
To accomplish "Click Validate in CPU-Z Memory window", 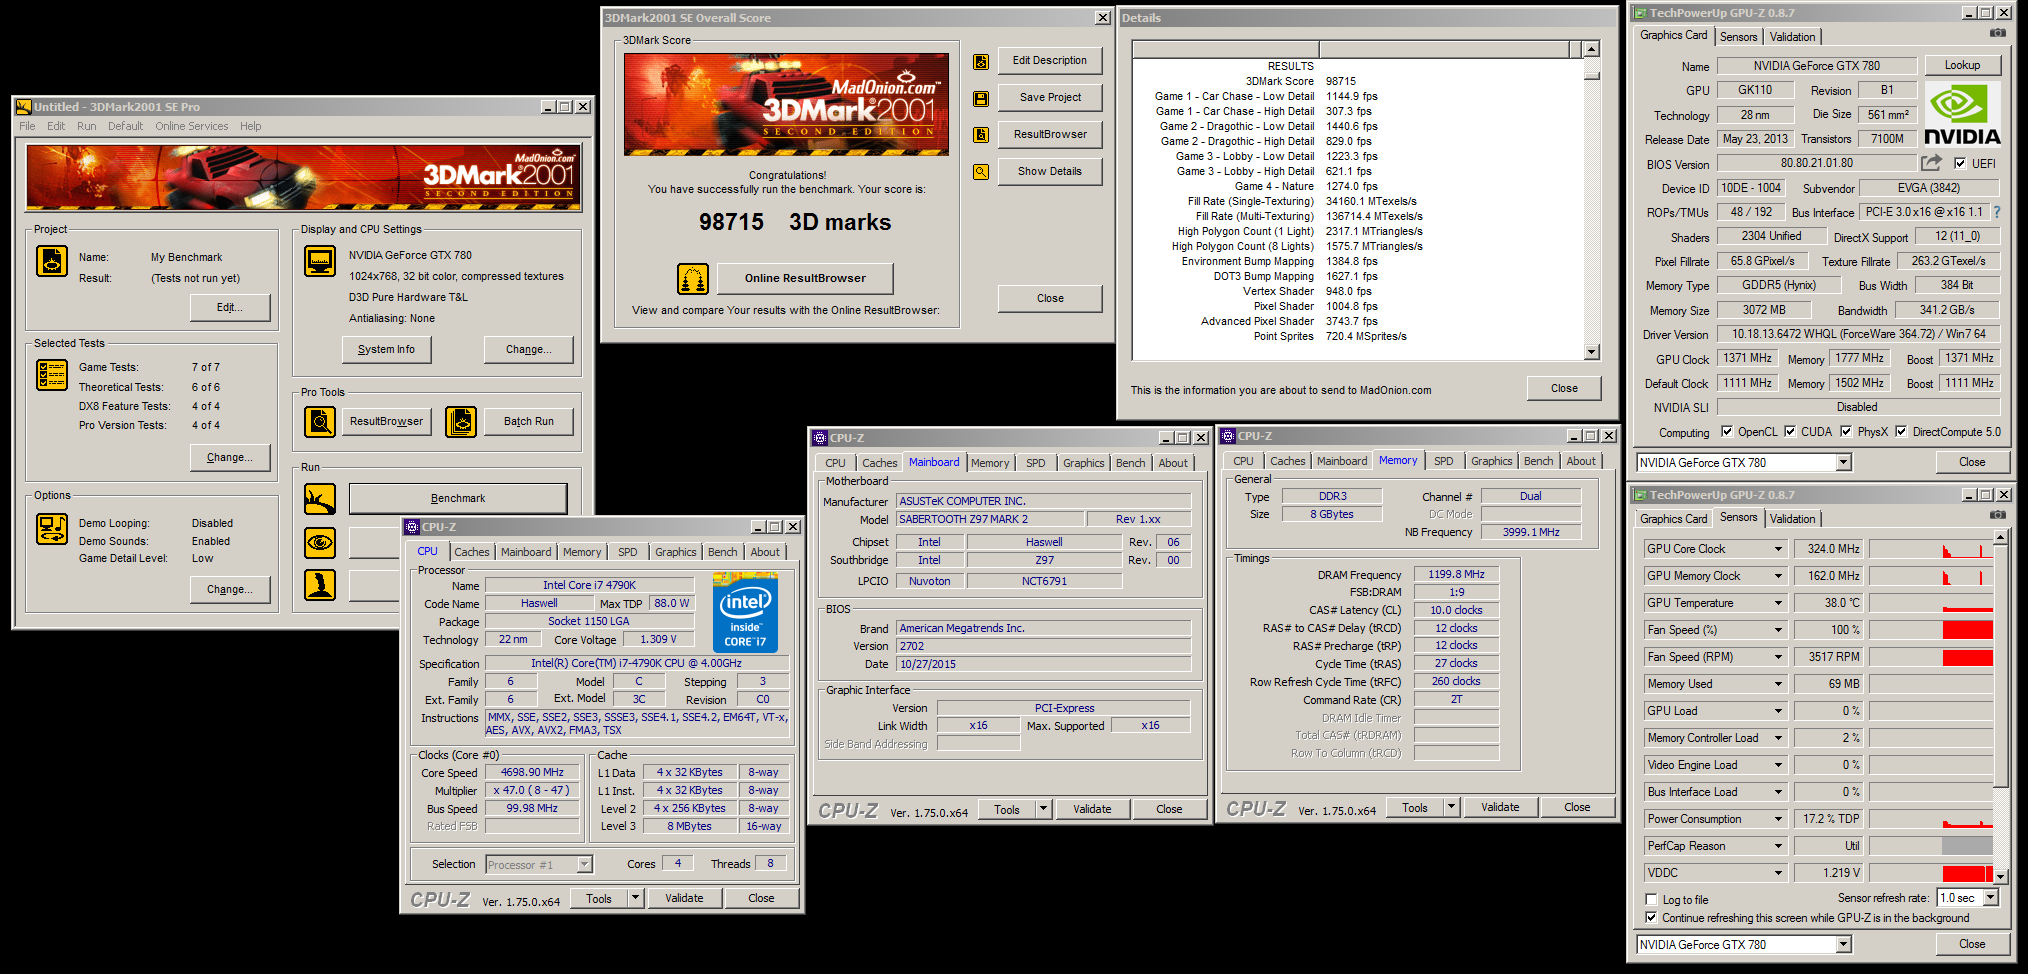I will pos(1500,807).
